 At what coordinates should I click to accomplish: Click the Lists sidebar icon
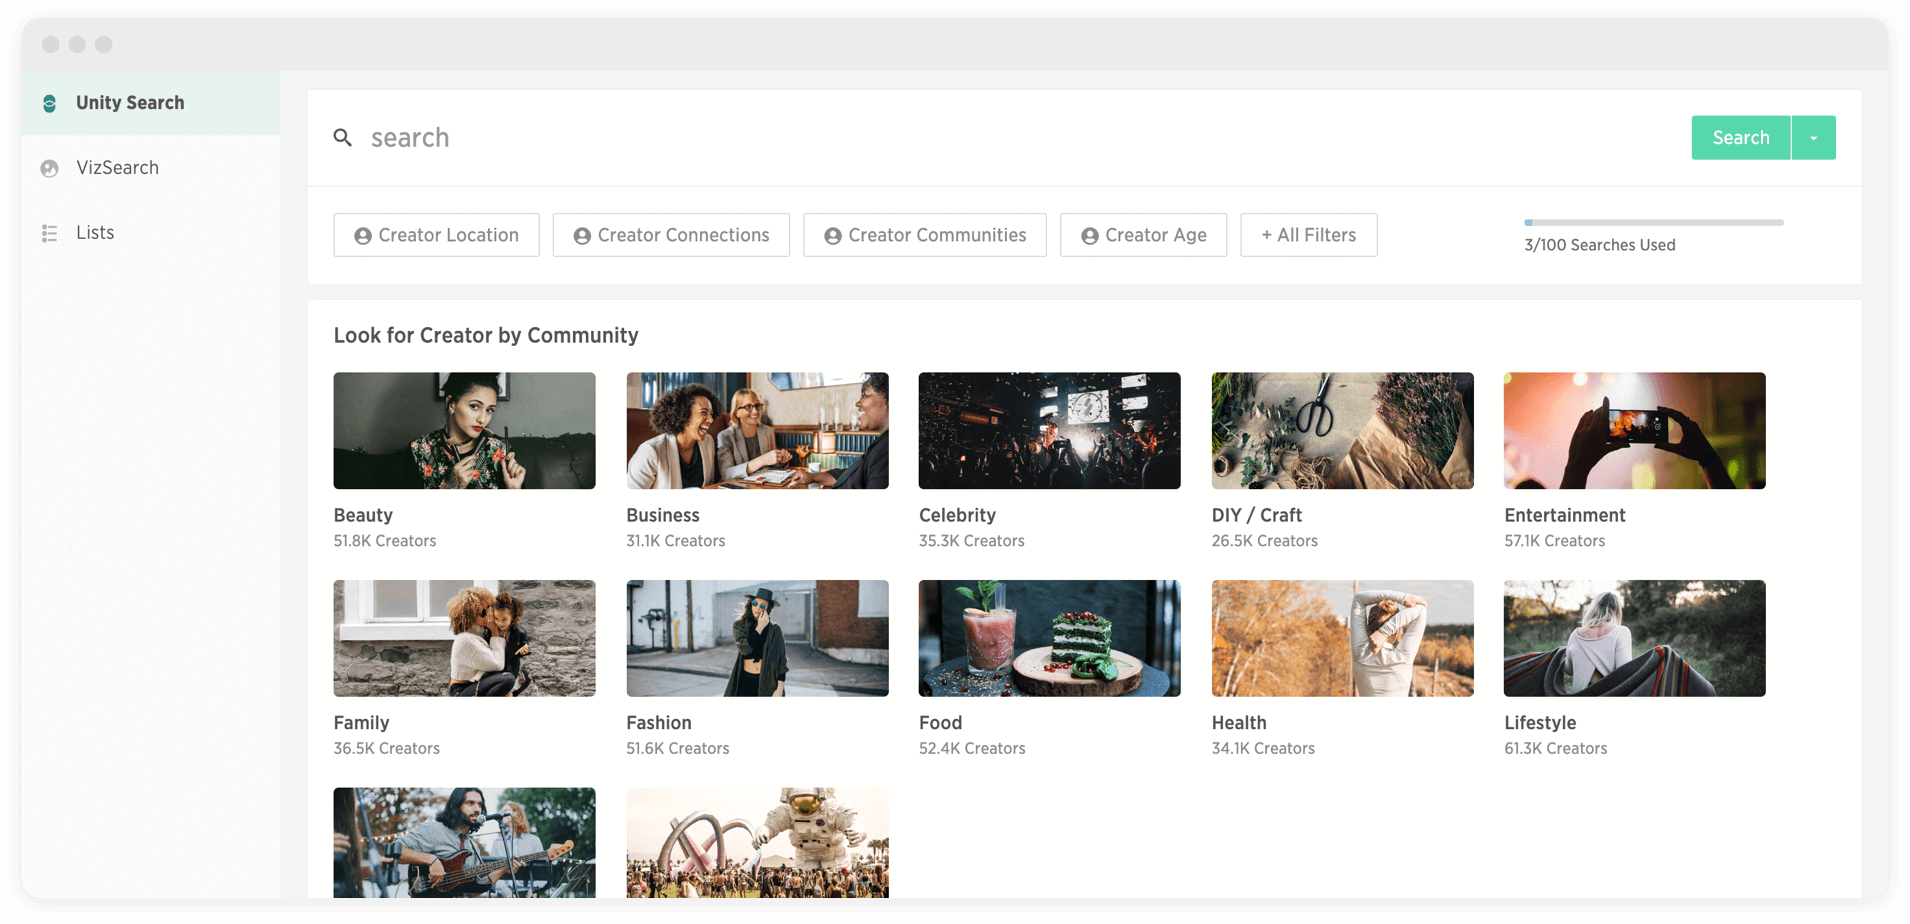click(49, 233)
